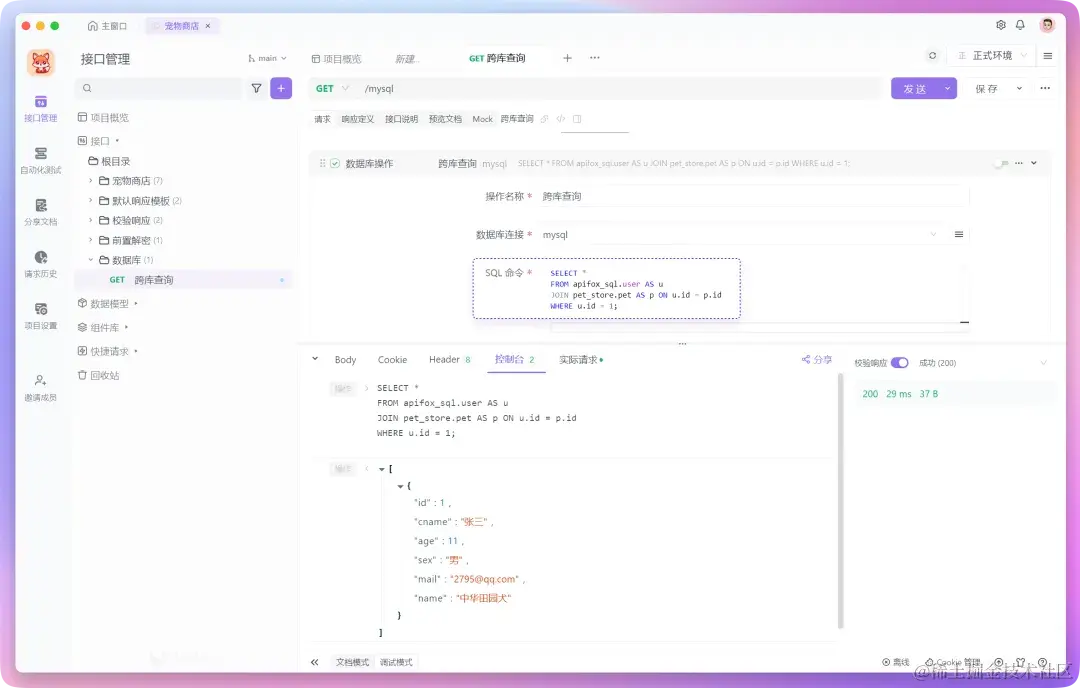The width and height of the screenshot is (1080, 688).
Task: Open the 发送 button dropdown arrow
Action: click(947, 88)
